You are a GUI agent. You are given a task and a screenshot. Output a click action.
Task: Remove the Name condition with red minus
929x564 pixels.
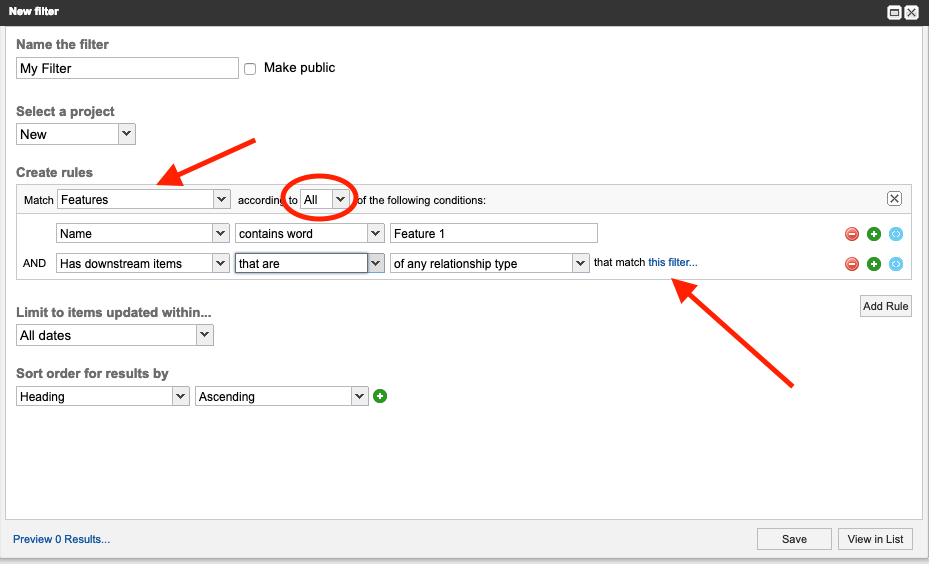coord(851,234)
